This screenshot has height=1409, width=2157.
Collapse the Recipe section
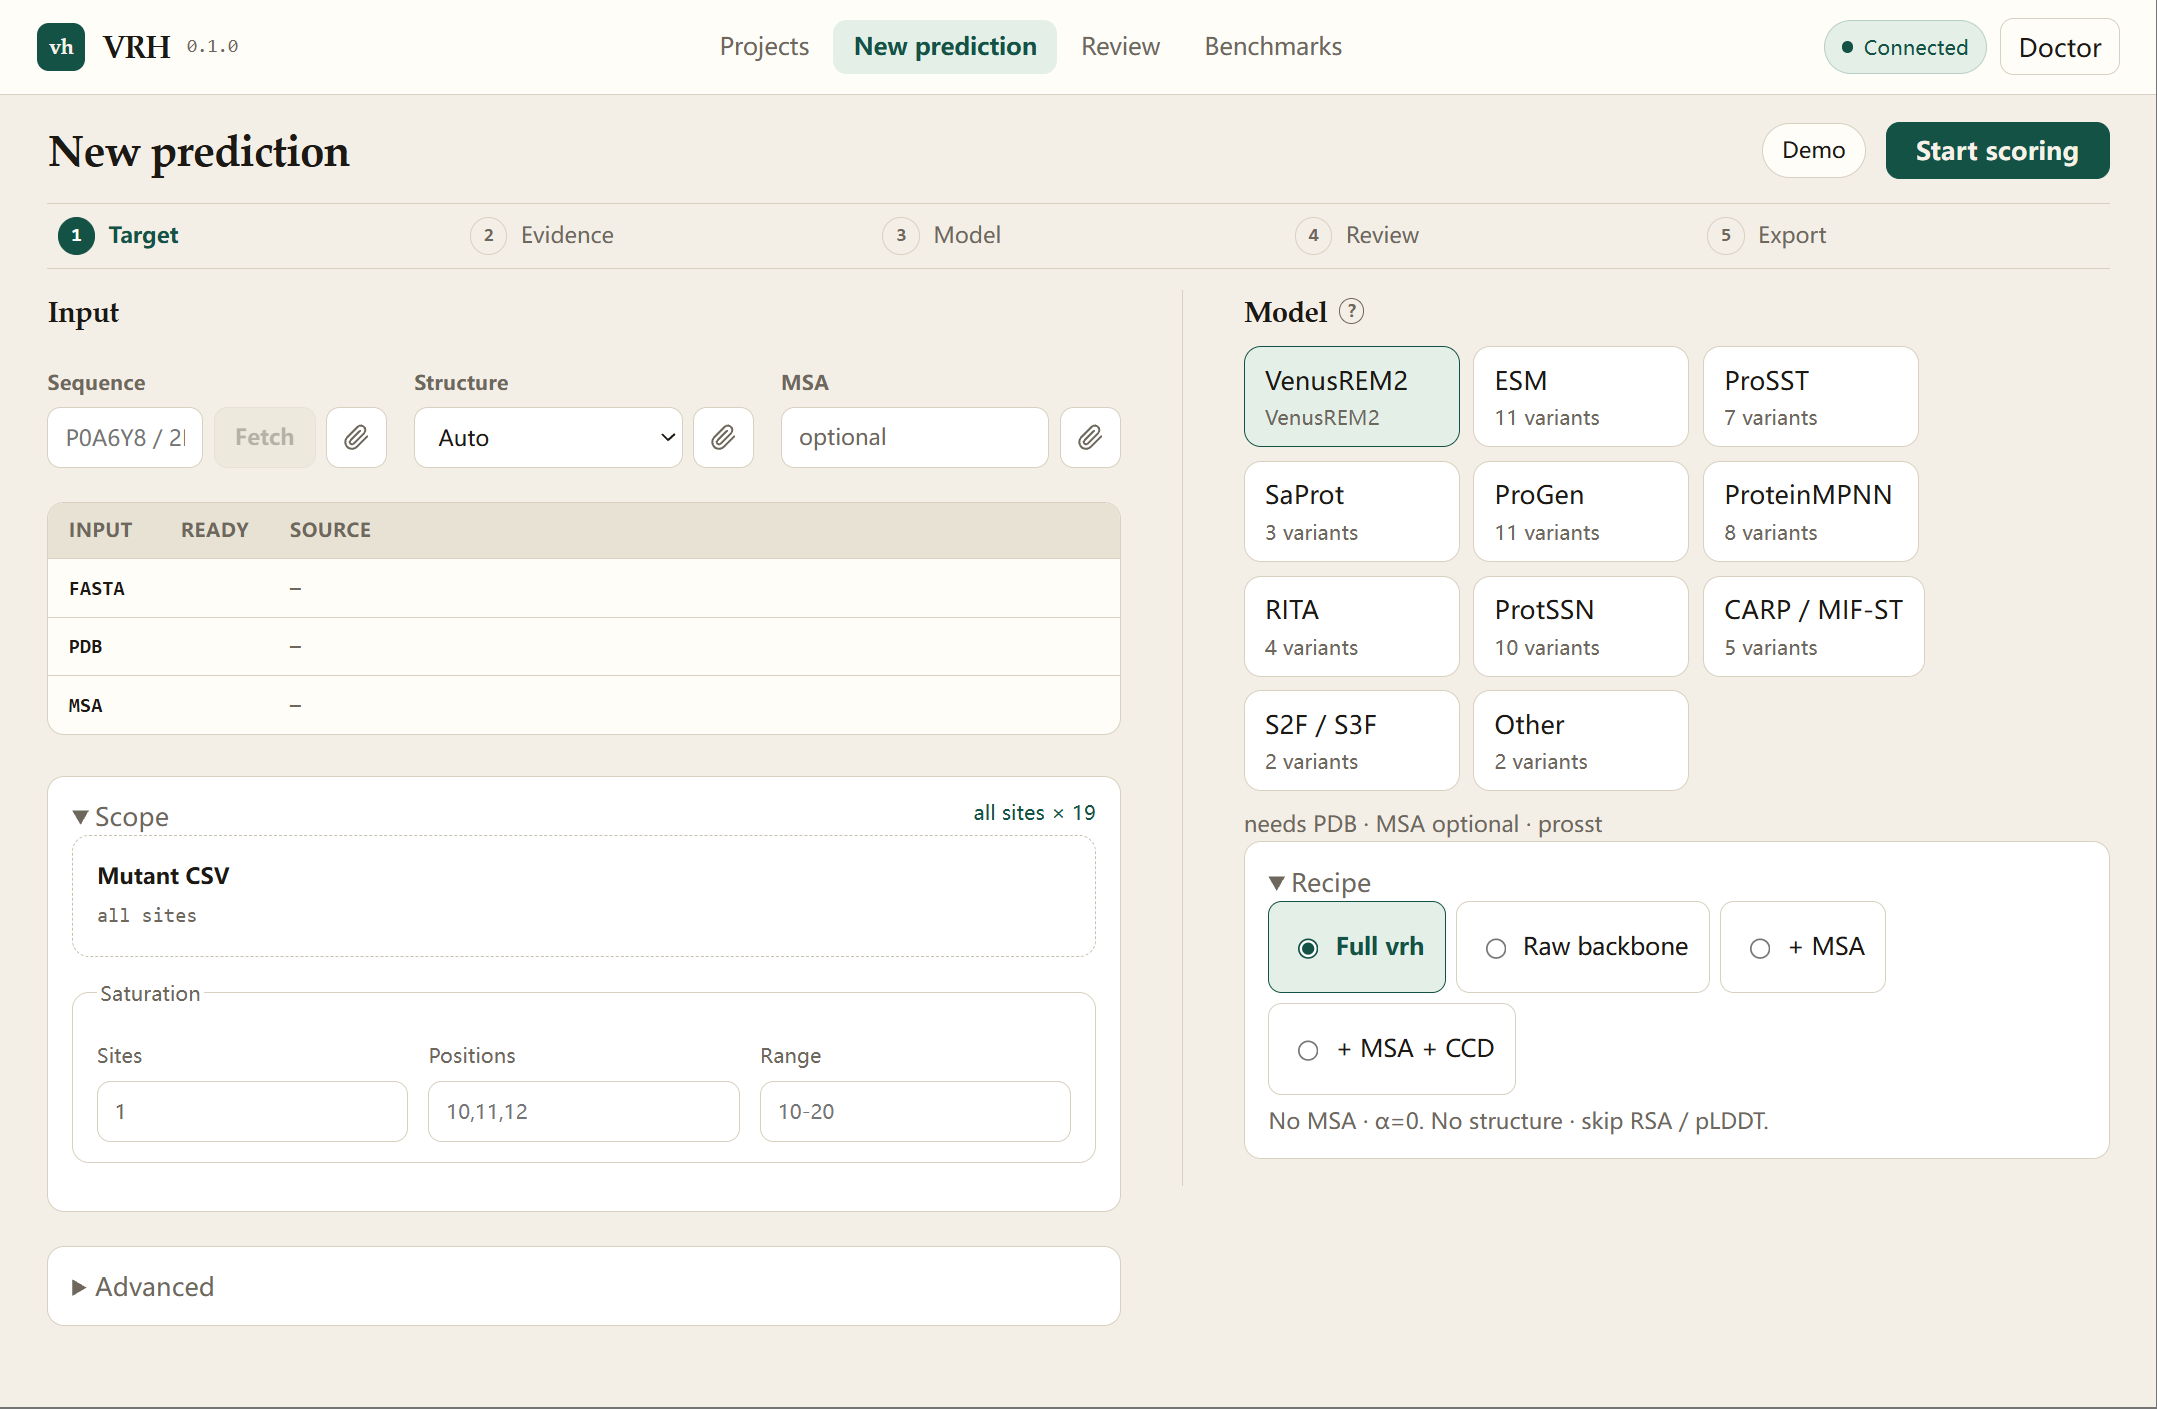tap(1320, 883)
